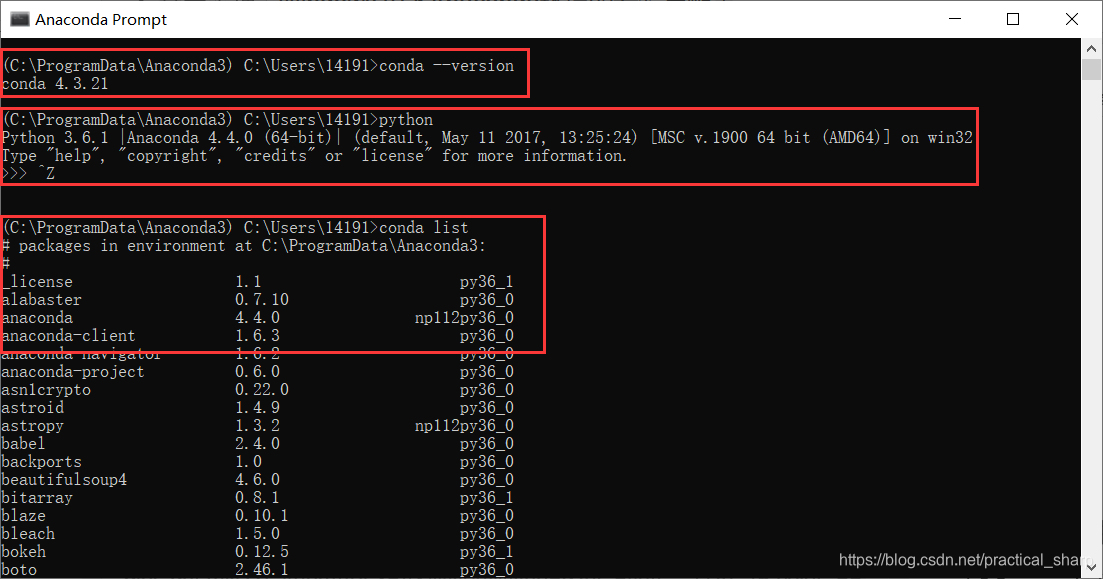Click the 'Python 3.6.1' version text
This screenshot has width=1103, height=579.
tap(55, 138)
